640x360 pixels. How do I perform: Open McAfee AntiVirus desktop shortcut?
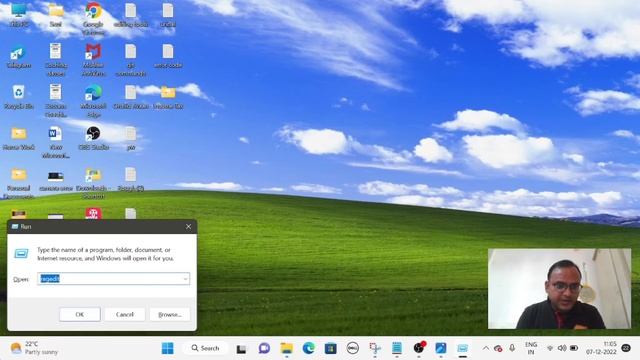(x=93, y=60)
